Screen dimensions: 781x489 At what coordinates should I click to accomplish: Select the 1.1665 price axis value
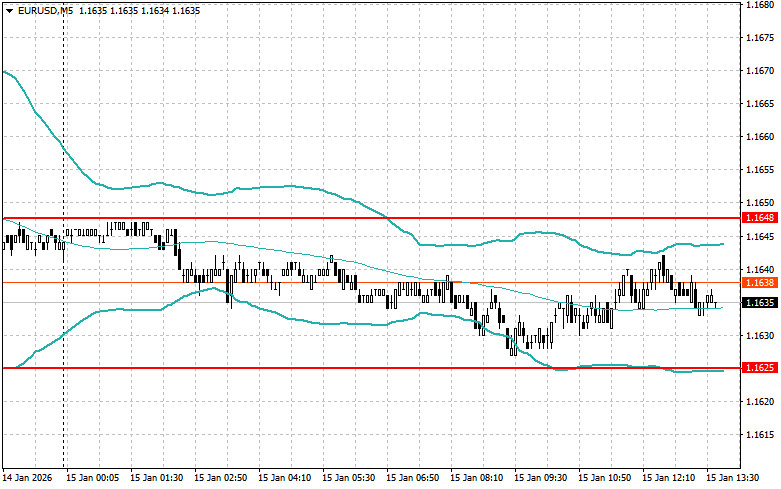click(x=760, y=104)
